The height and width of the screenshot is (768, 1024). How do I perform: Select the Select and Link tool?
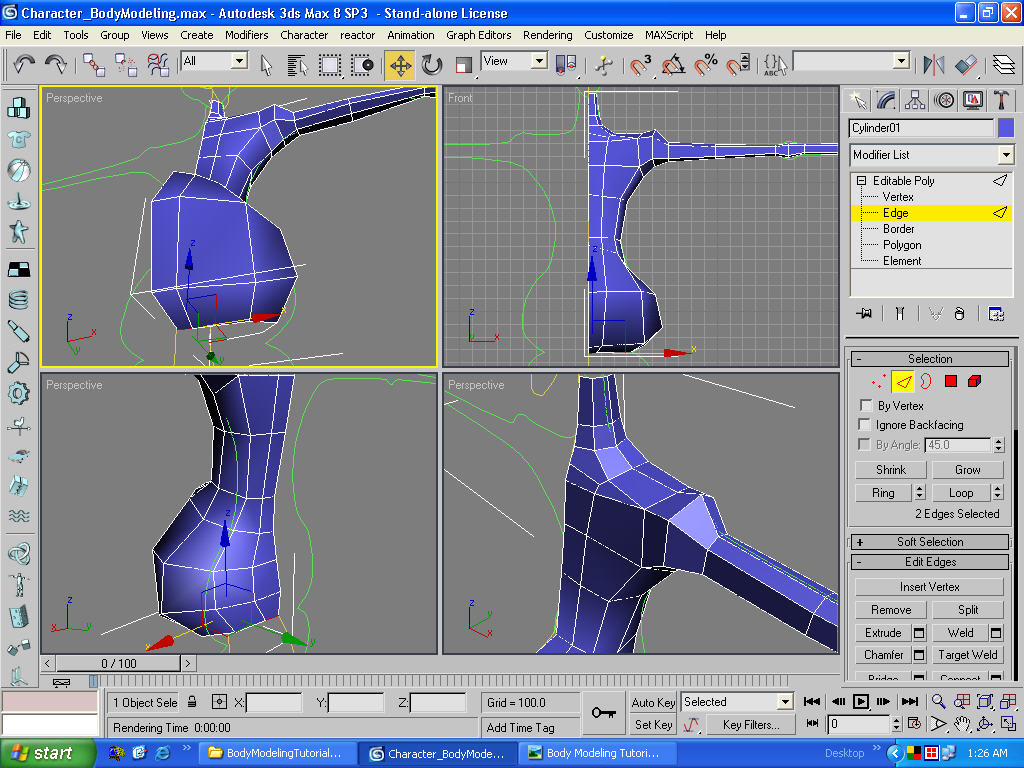coord(94,65)
